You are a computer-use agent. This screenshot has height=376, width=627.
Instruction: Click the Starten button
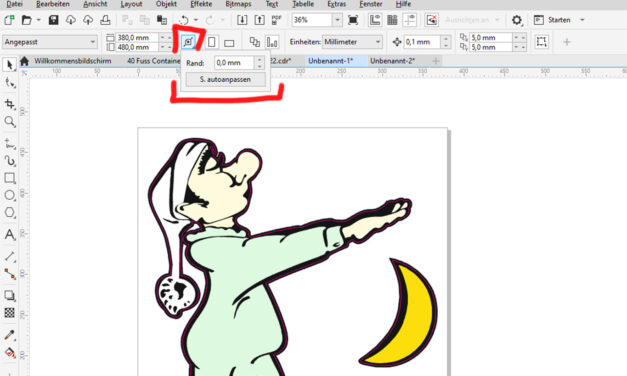click(x=559, y=20)
